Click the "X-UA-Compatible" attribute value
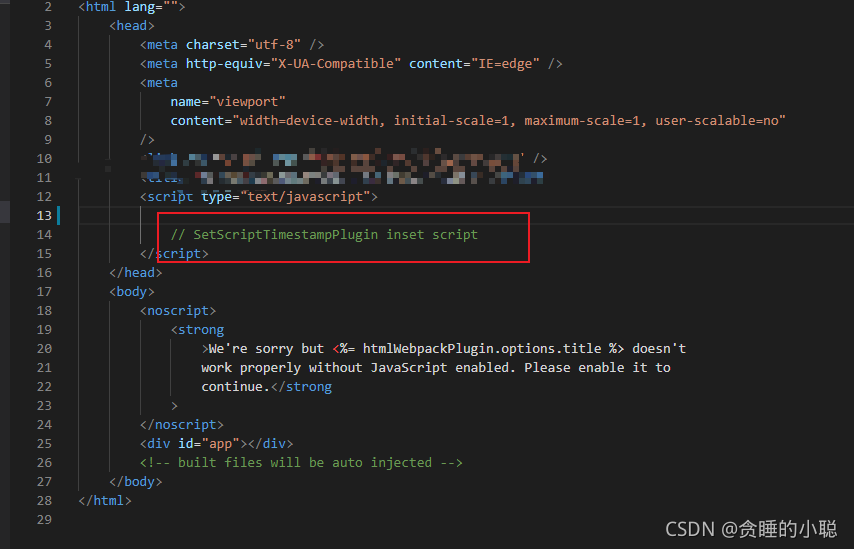The height and width of the screenshot is (549, 854). [336, 64]
